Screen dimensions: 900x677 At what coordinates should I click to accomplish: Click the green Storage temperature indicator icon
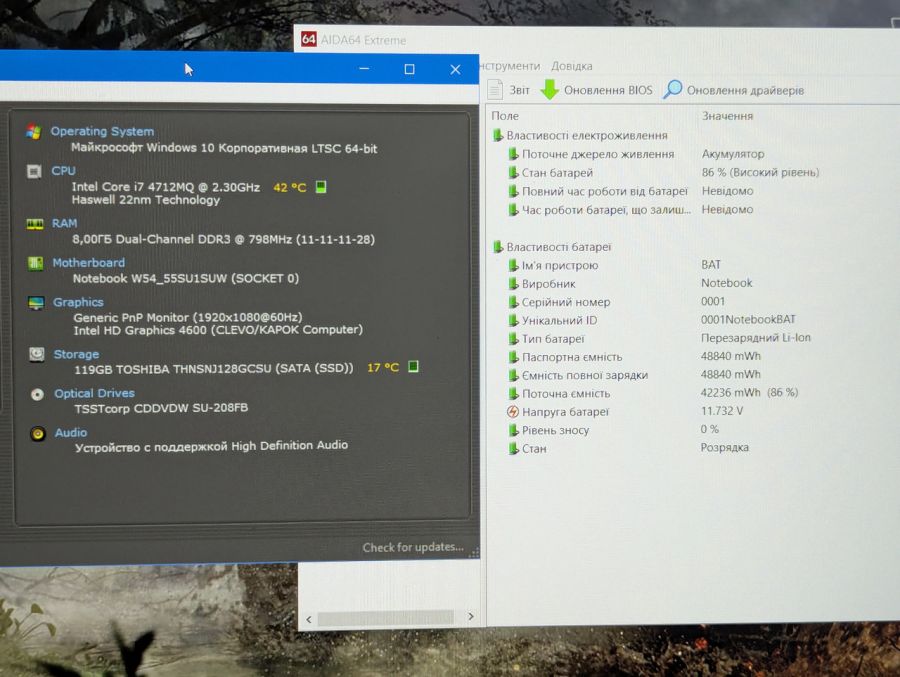(x=413, y=366)
